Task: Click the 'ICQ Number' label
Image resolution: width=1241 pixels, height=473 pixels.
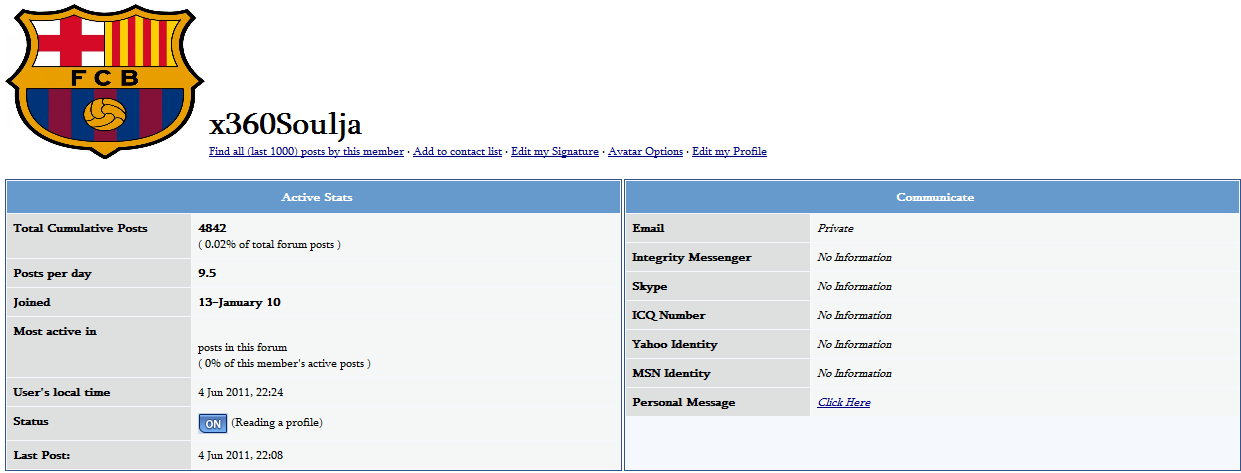Action: 668,315
